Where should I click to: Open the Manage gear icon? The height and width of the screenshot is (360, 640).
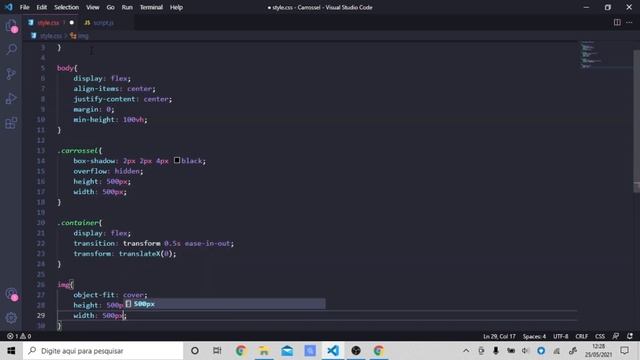pyautogui.click(x=11, y=318)
